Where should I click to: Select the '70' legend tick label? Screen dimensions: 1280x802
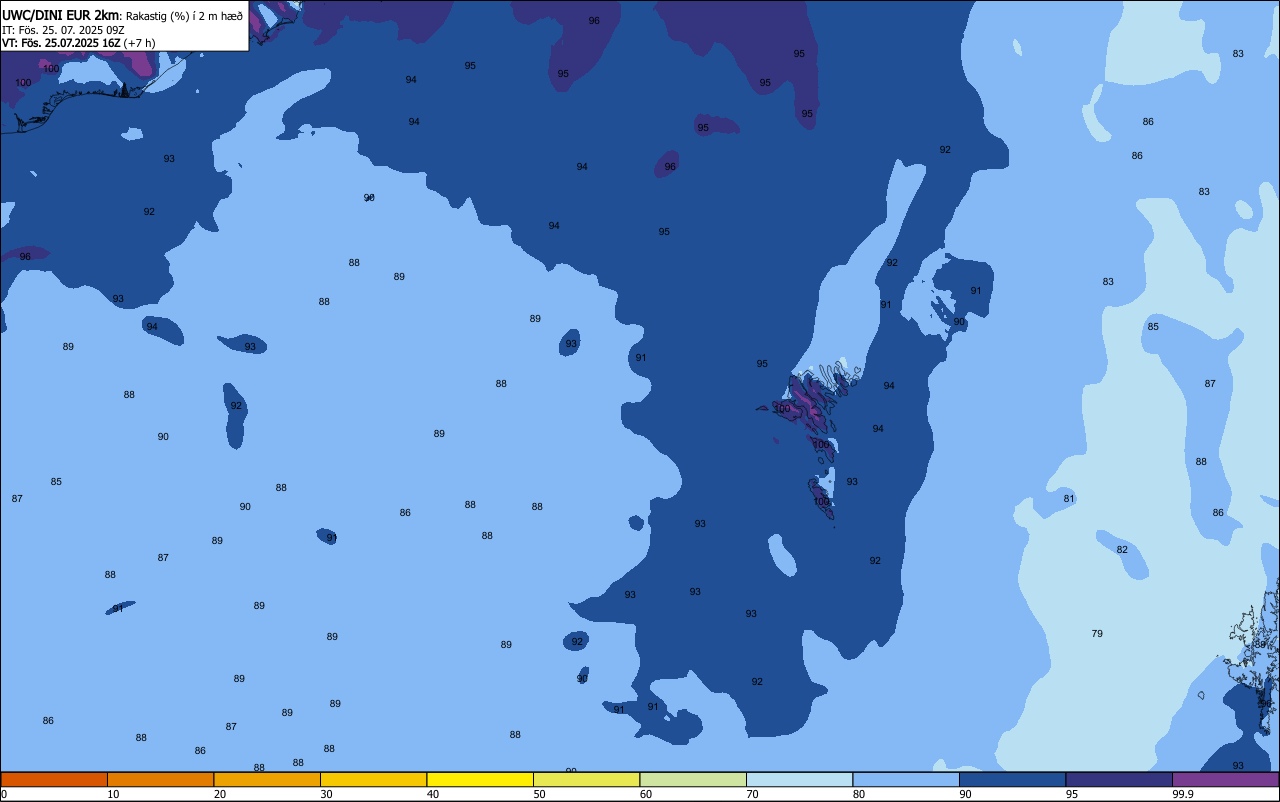tap(752, 794)
